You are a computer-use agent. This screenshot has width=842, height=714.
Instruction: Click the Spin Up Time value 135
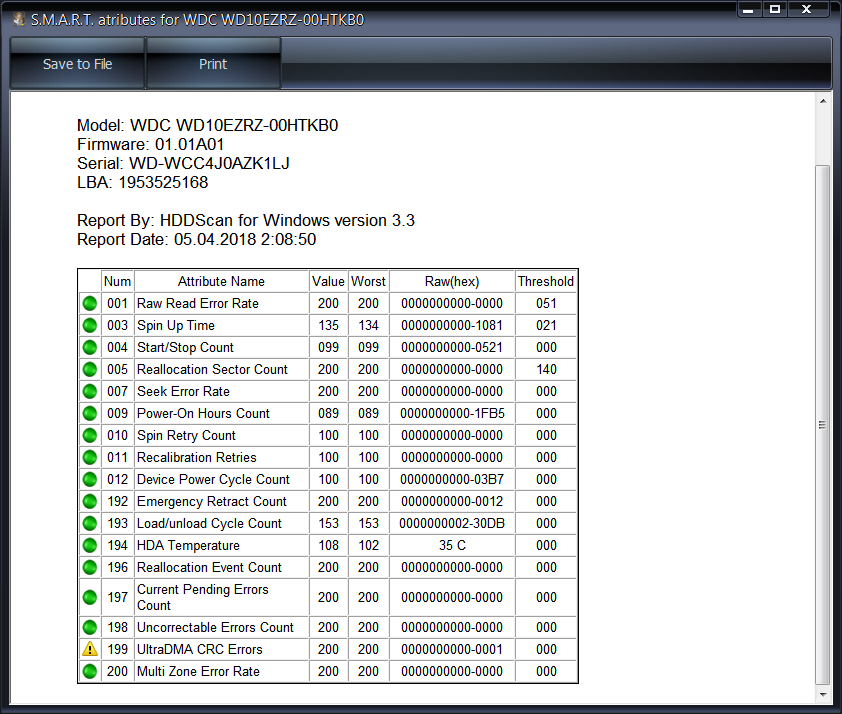coord(328,325)
